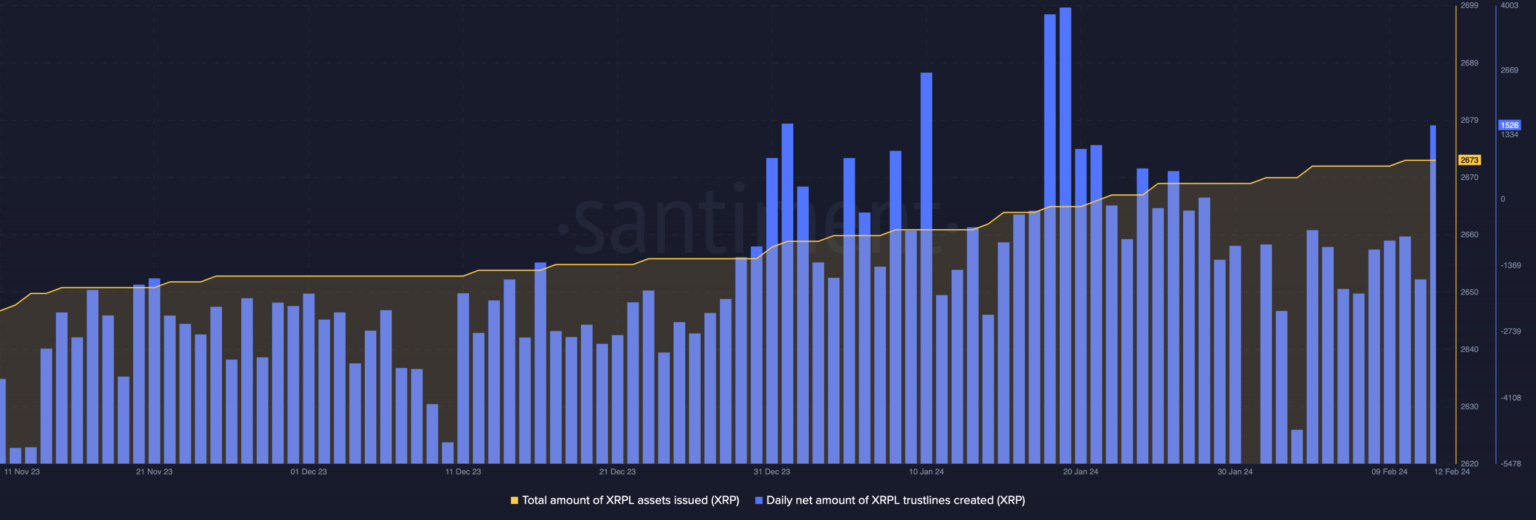The height and width of the screenshot is (520, 1536).
Task: Click the 2620 tick on the yellow axis
Action: click(x=1469, y=464)
